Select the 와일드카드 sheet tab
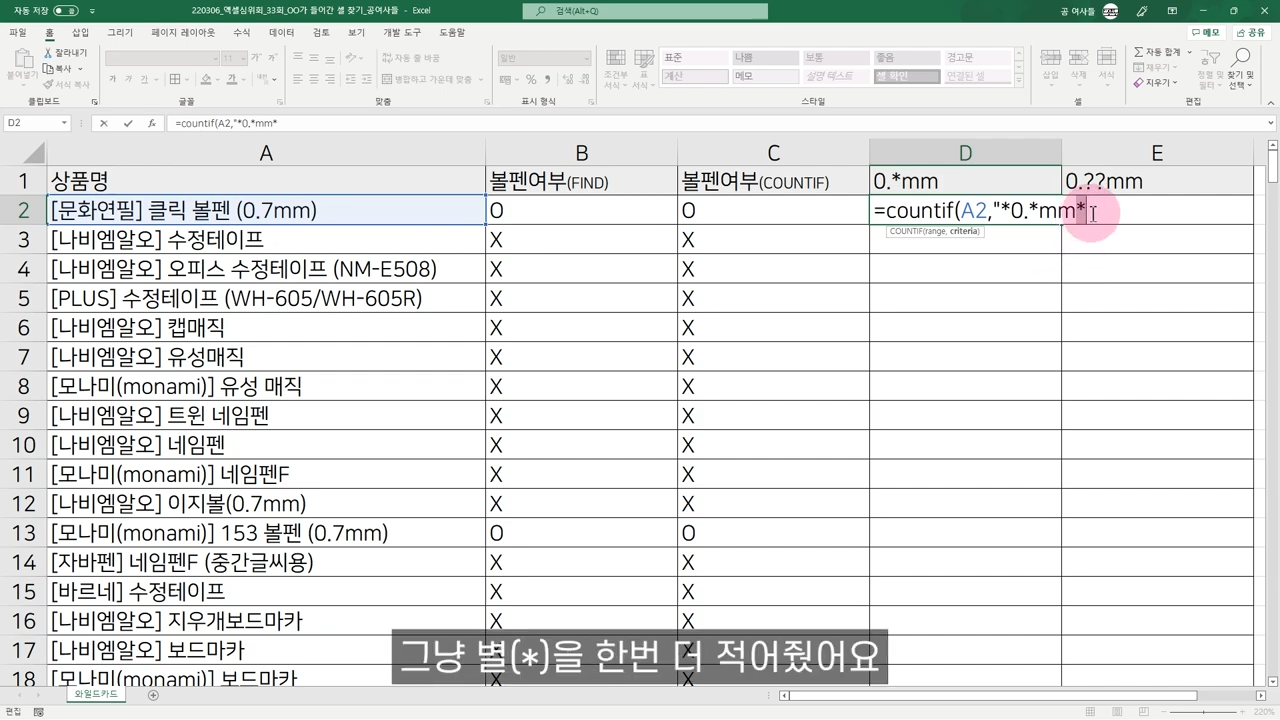 click(96, 694)
